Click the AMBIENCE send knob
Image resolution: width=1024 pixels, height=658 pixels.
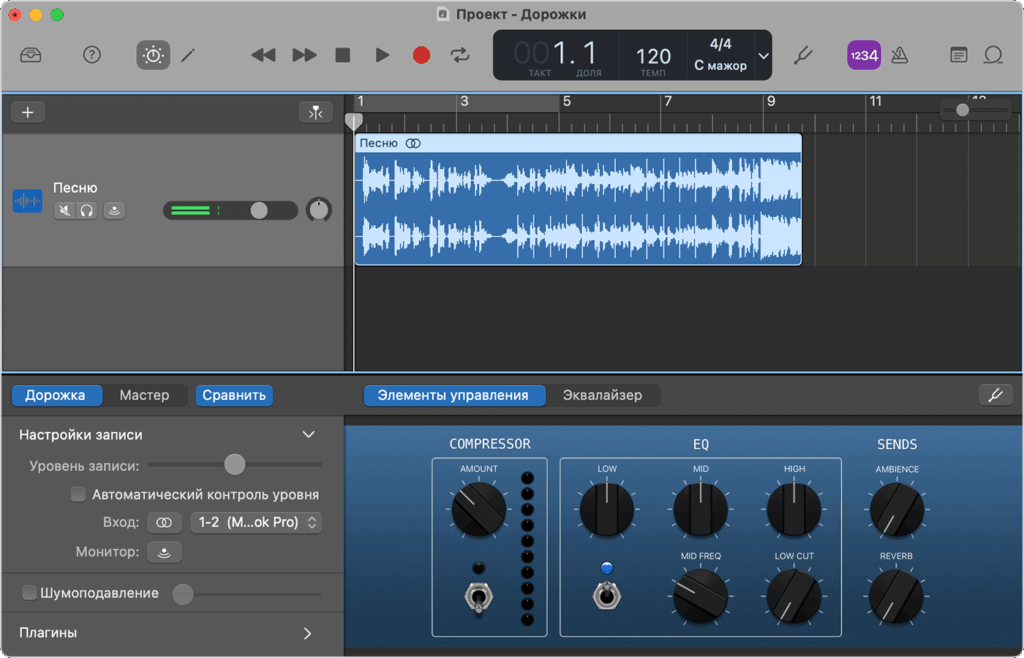[x=897, y=509]
